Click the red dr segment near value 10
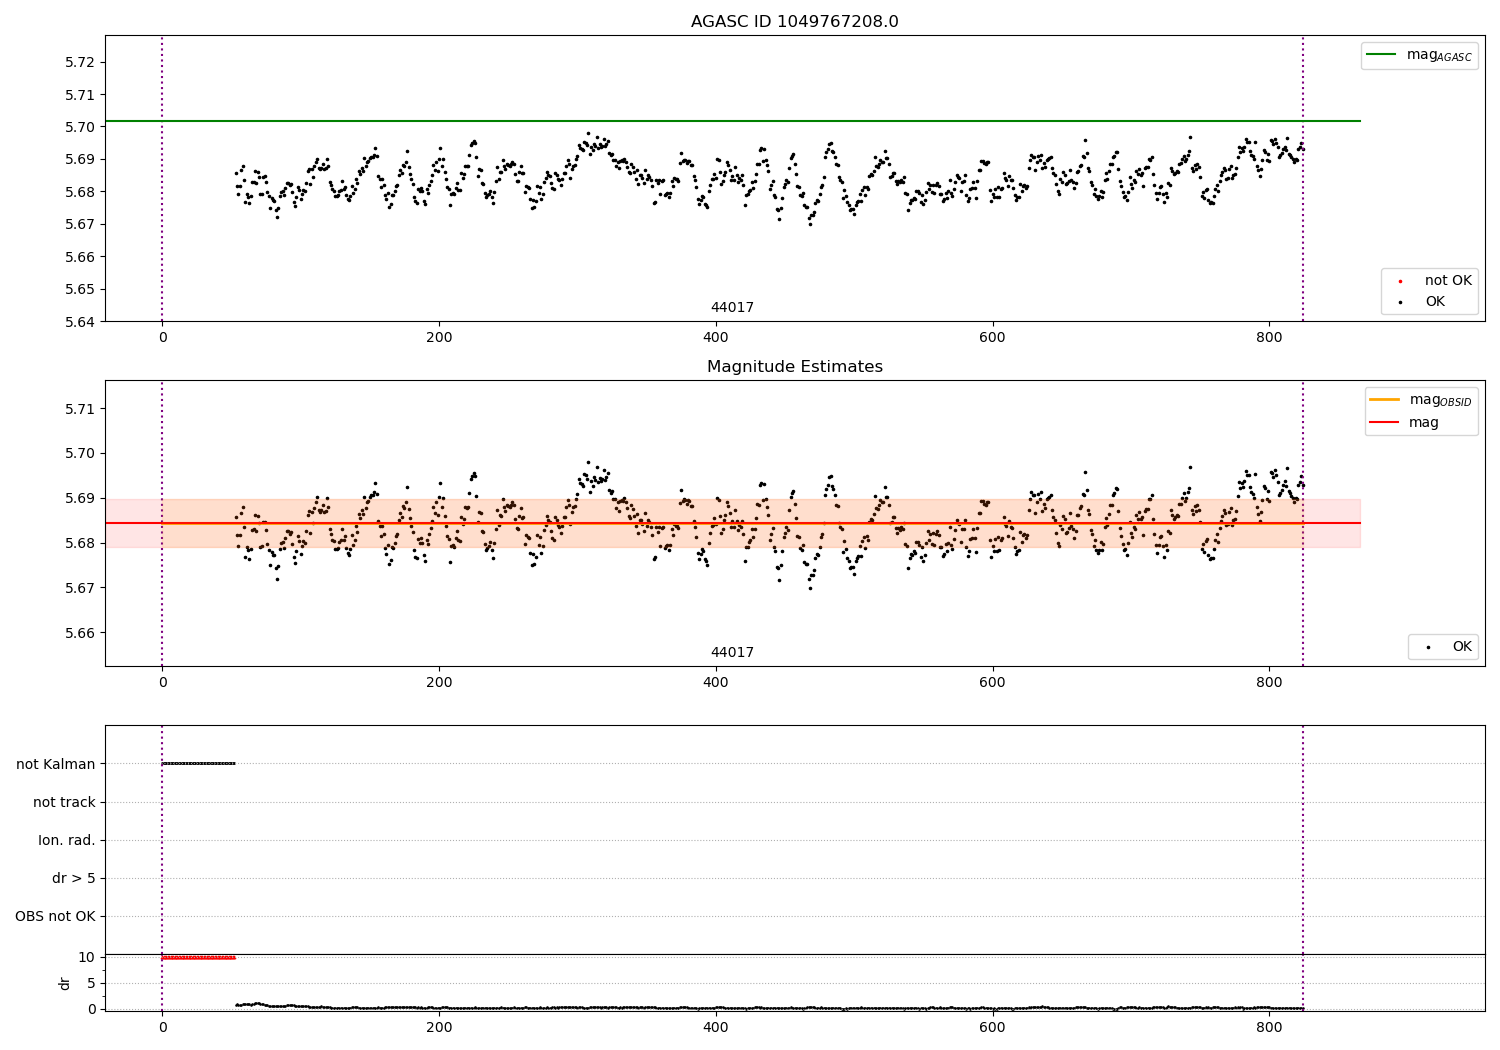The height and width of the screenshot is (1050, 1500). 198,957
